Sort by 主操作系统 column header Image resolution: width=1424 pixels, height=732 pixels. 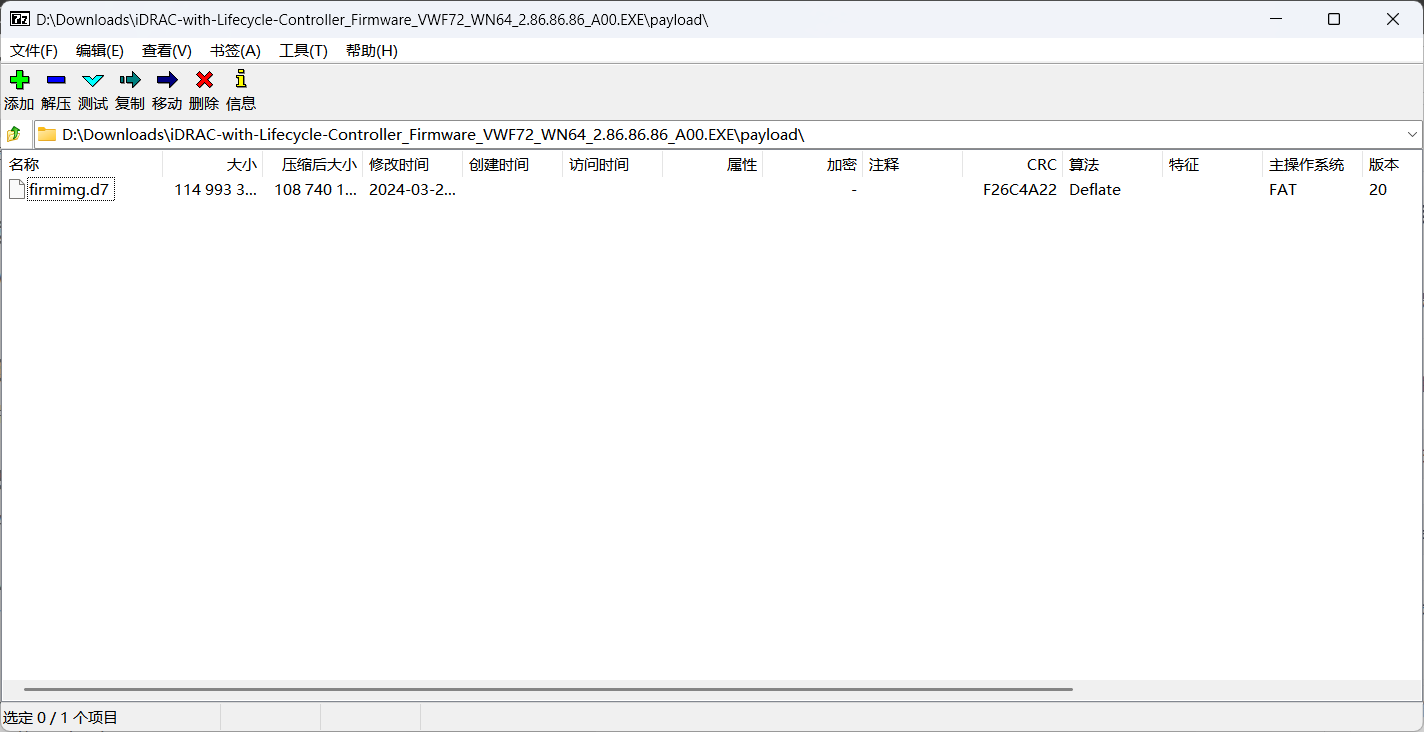pyautogui.click(x=1313, y=165)
